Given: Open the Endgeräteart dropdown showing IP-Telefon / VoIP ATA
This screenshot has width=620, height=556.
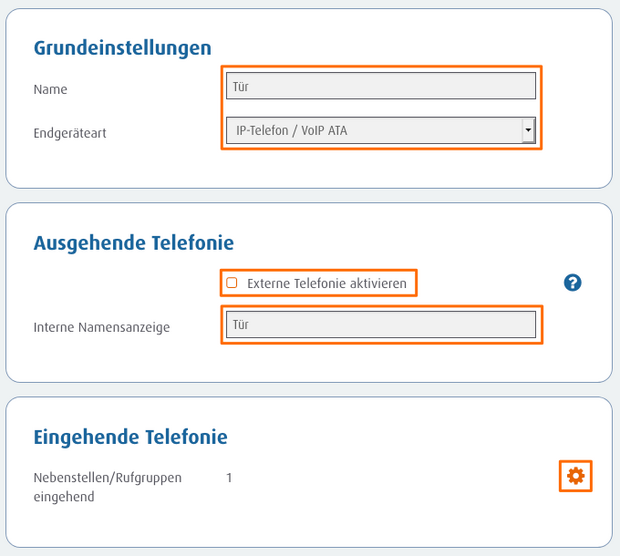Looking at the screenshot, I should pyautogui.click(x=373, y=130).
